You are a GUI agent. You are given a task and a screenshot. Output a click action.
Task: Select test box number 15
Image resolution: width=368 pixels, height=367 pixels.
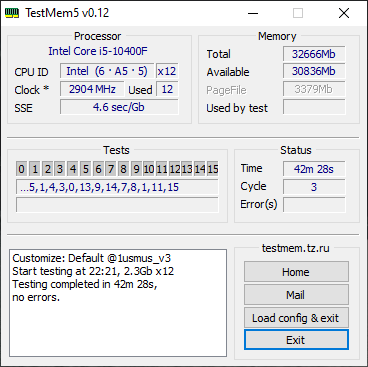tap(213, 169)
